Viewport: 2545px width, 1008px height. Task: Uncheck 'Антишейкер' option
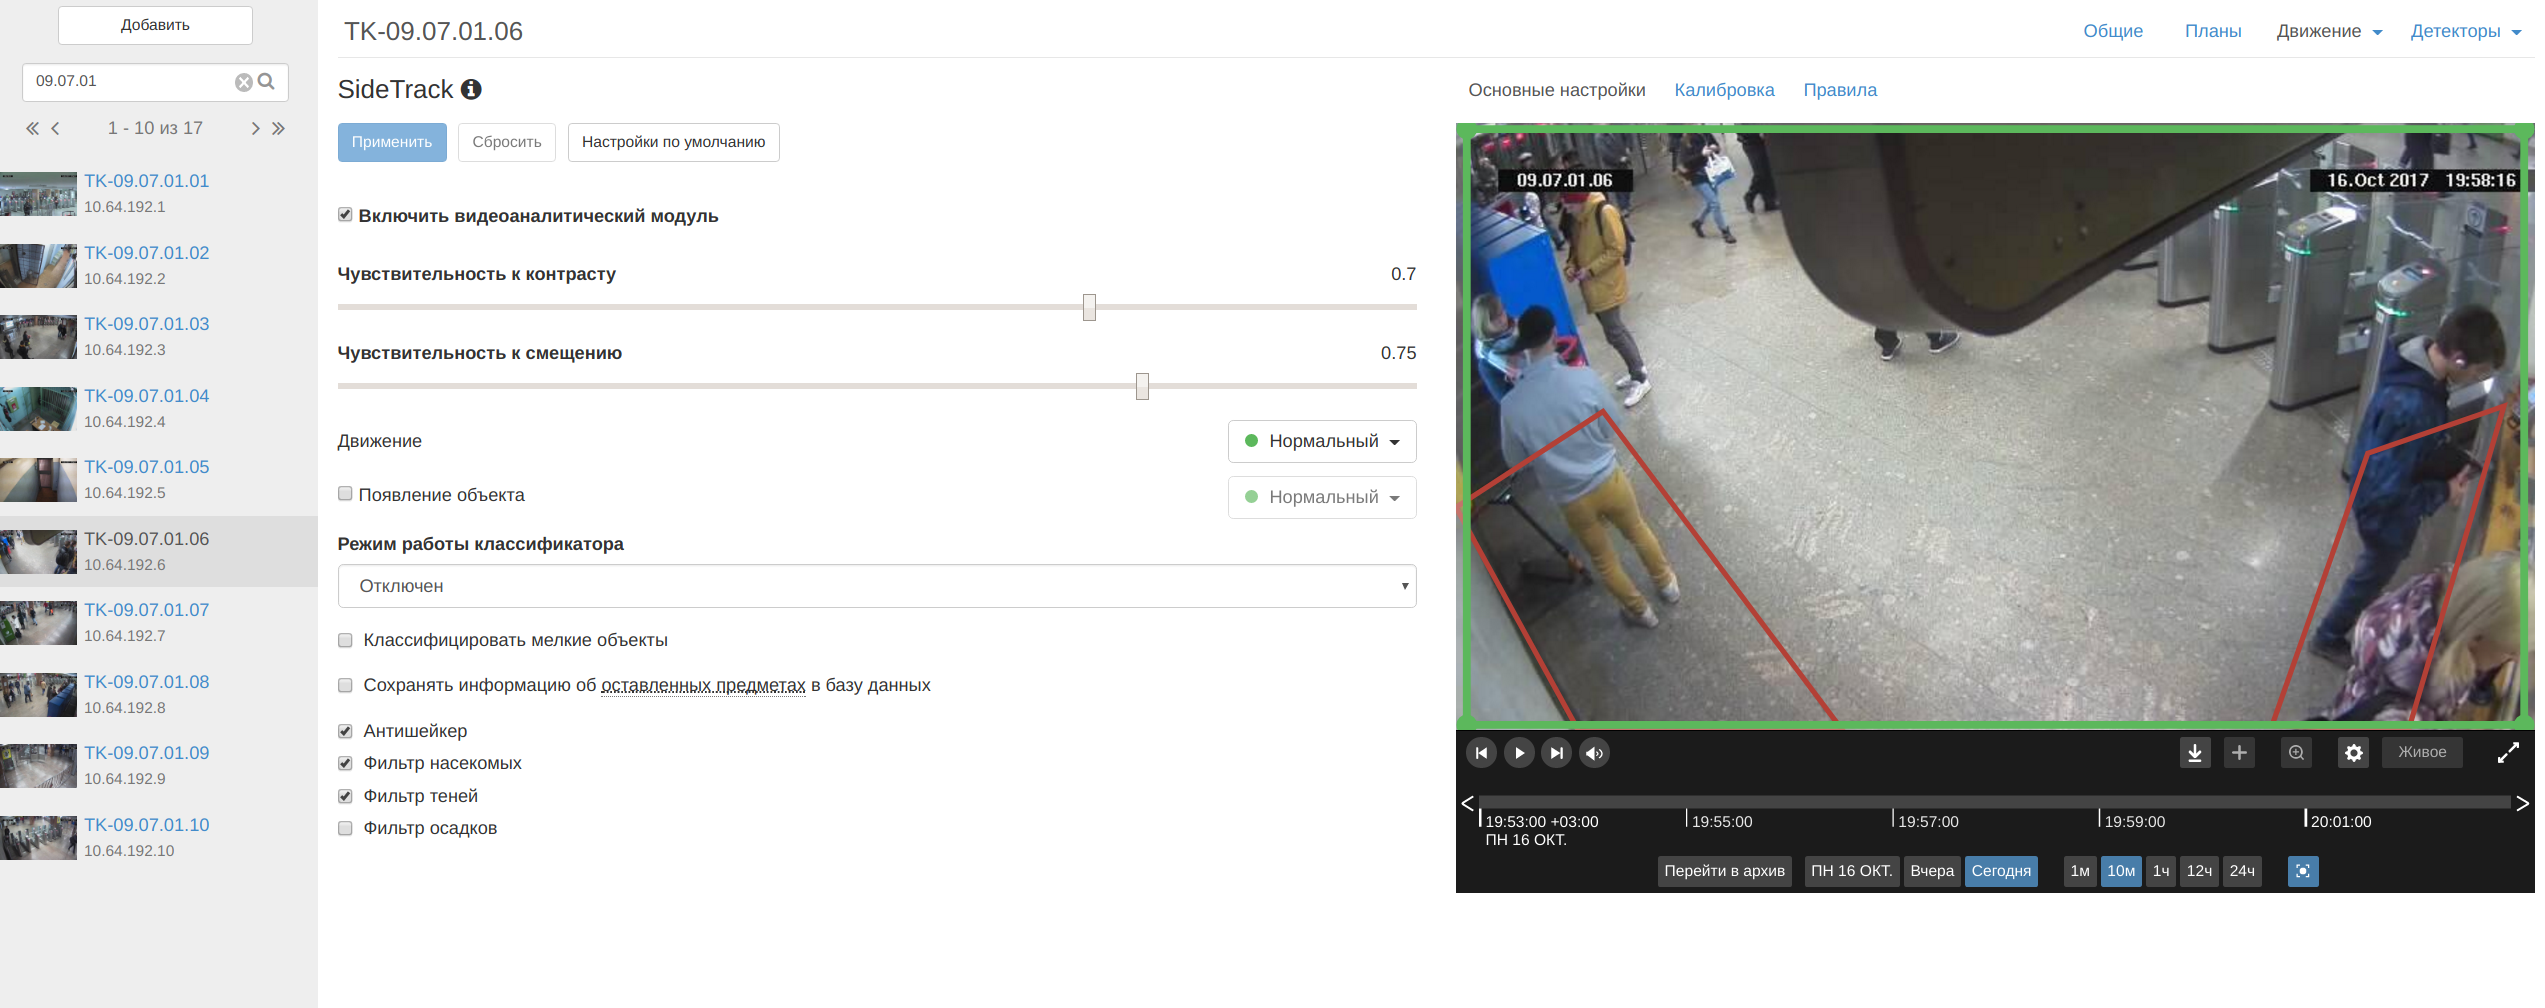tap(345, 731)
